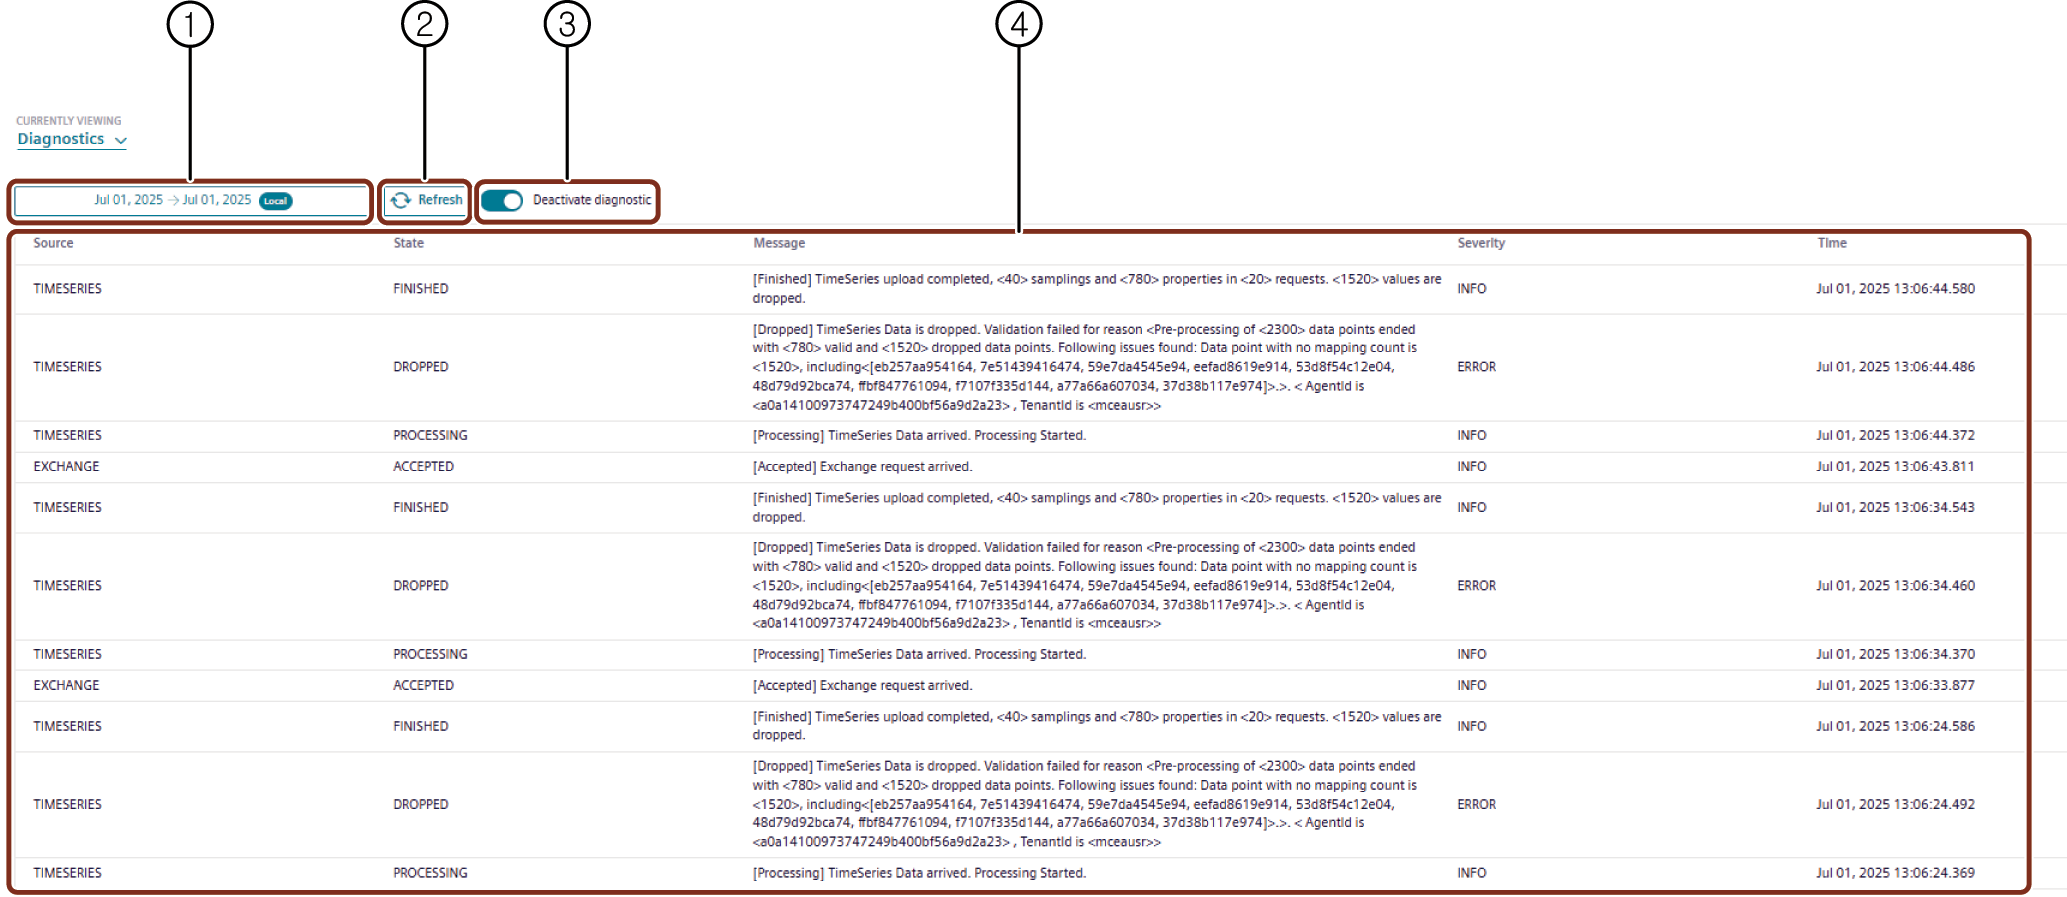Sort by the Source column header
Viewport: 2067px width, 897px height.
[x=53, y=243]
